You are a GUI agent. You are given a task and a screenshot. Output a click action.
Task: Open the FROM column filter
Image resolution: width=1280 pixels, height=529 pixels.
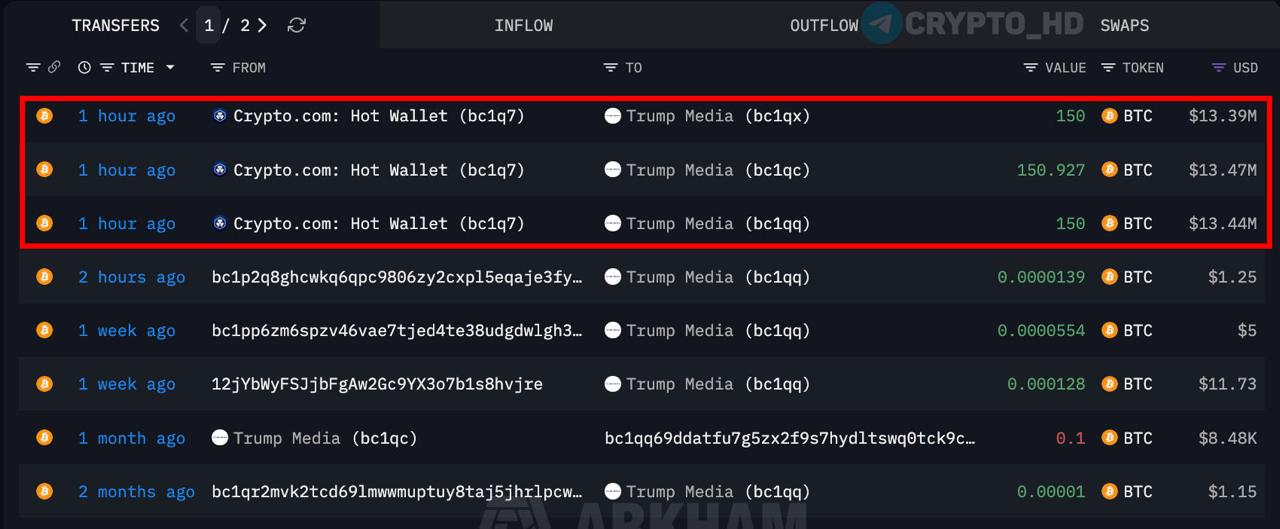(x=218, y=67)
